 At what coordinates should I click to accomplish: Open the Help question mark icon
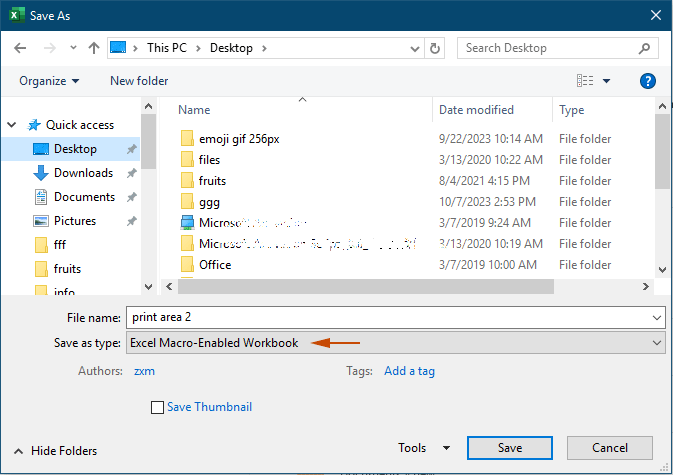(647, 81)
